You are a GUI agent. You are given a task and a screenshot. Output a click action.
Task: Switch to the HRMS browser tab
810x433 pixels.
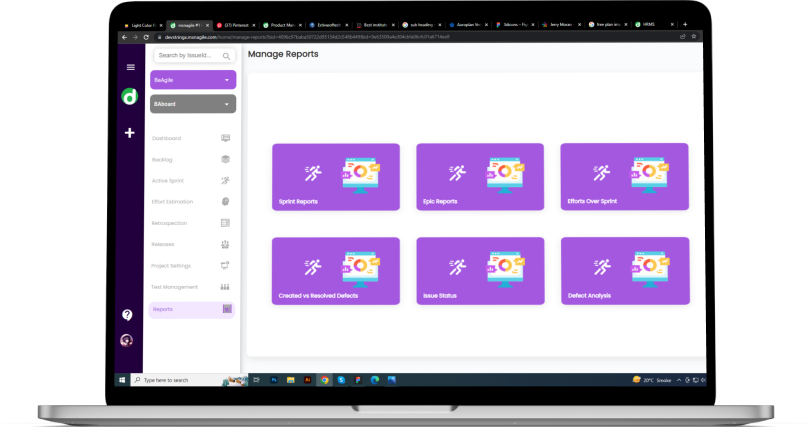[653, 24]
